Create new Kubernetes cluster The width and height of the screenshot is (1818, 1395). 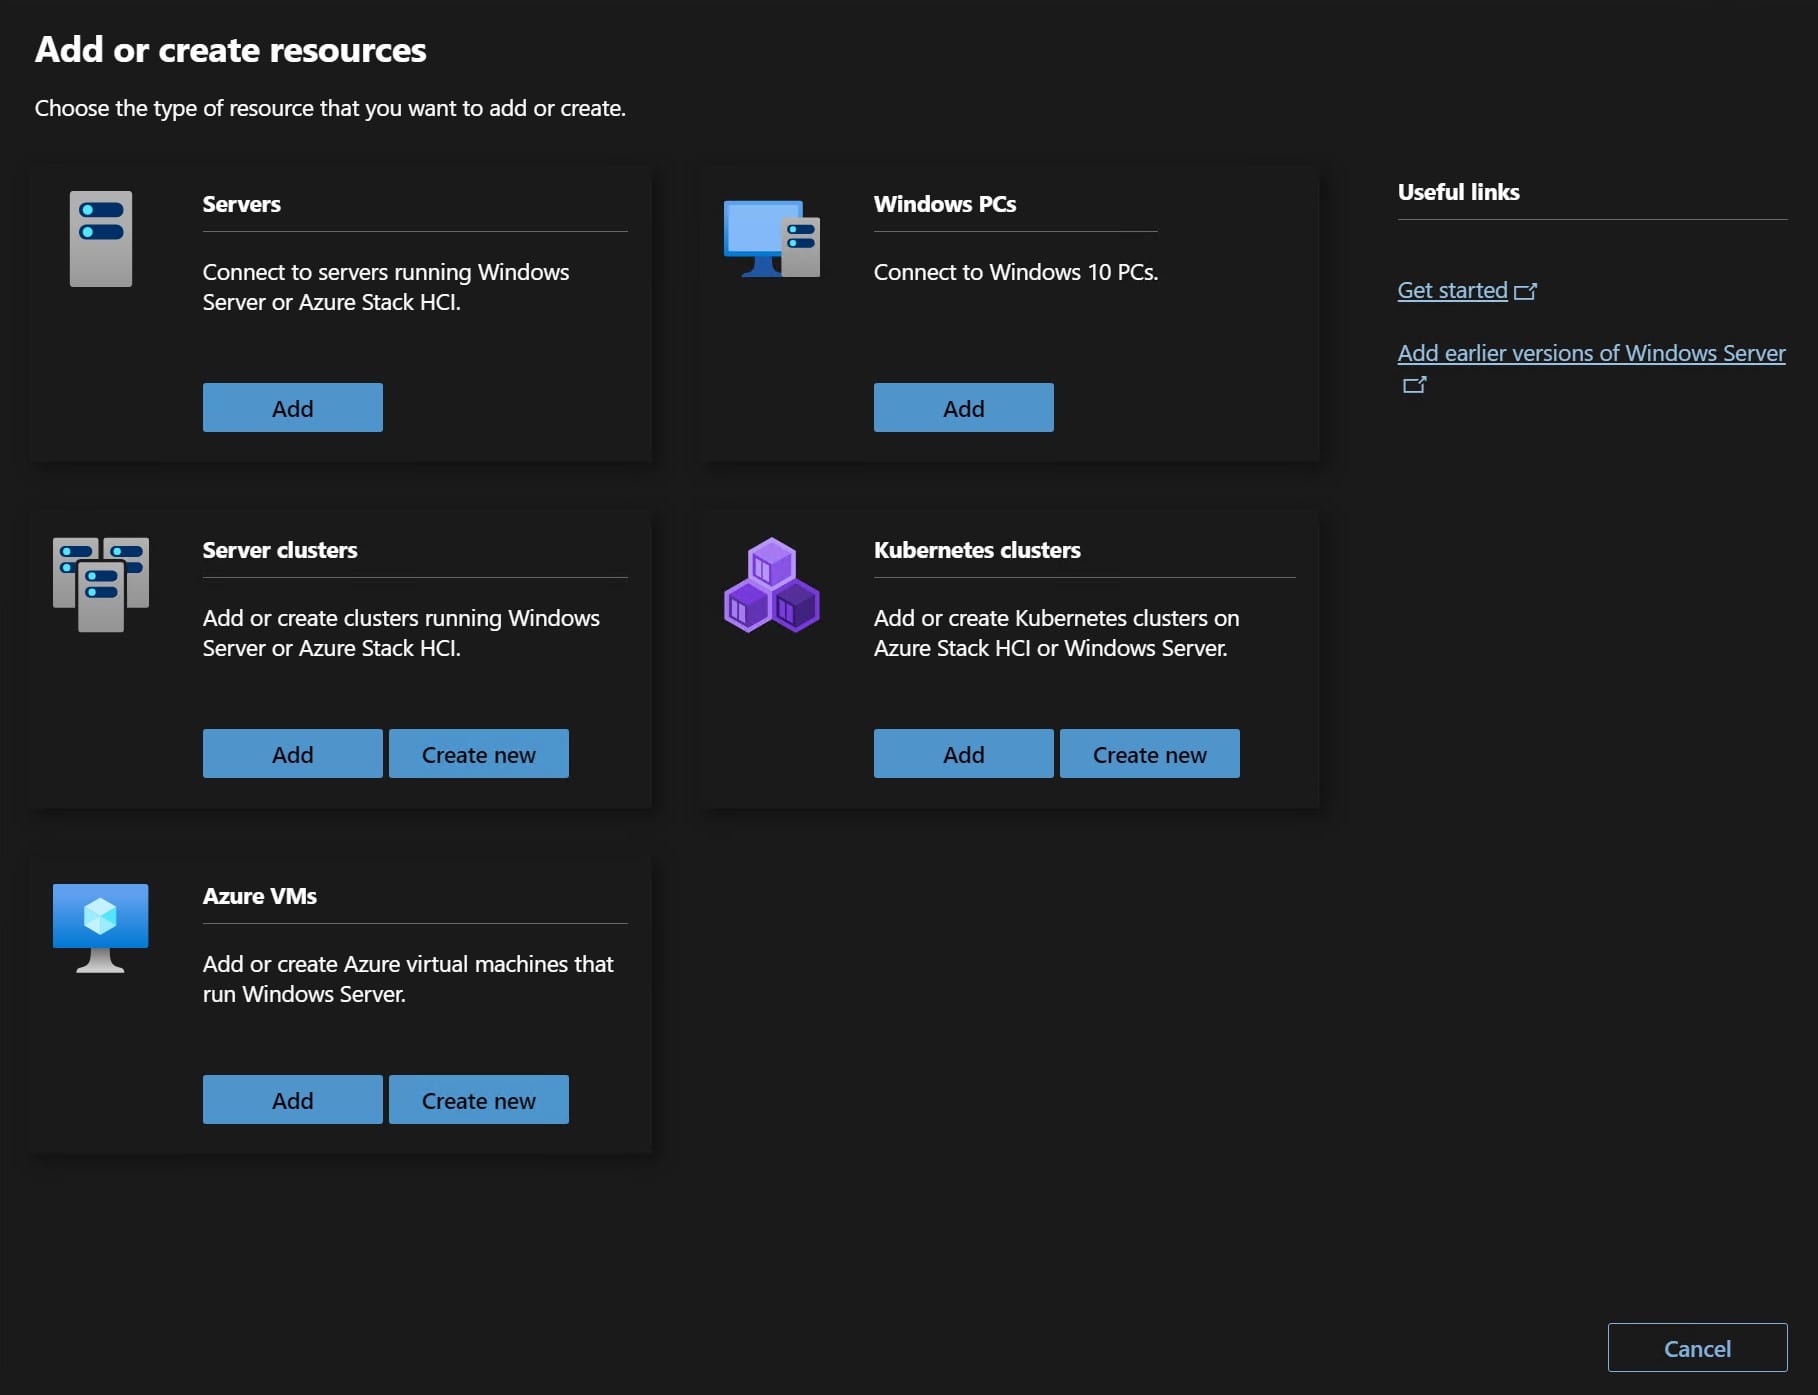click(x=1150, y=754)
